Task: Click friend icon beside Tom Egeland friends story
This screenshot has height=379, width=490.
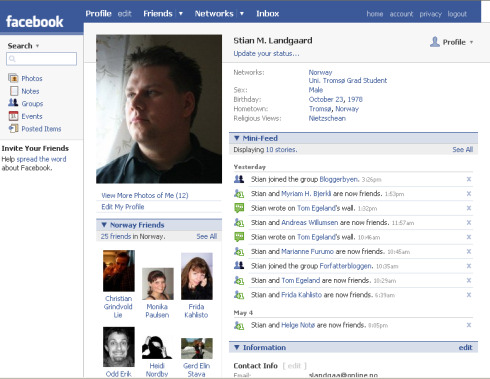Action: click(239, 280)
